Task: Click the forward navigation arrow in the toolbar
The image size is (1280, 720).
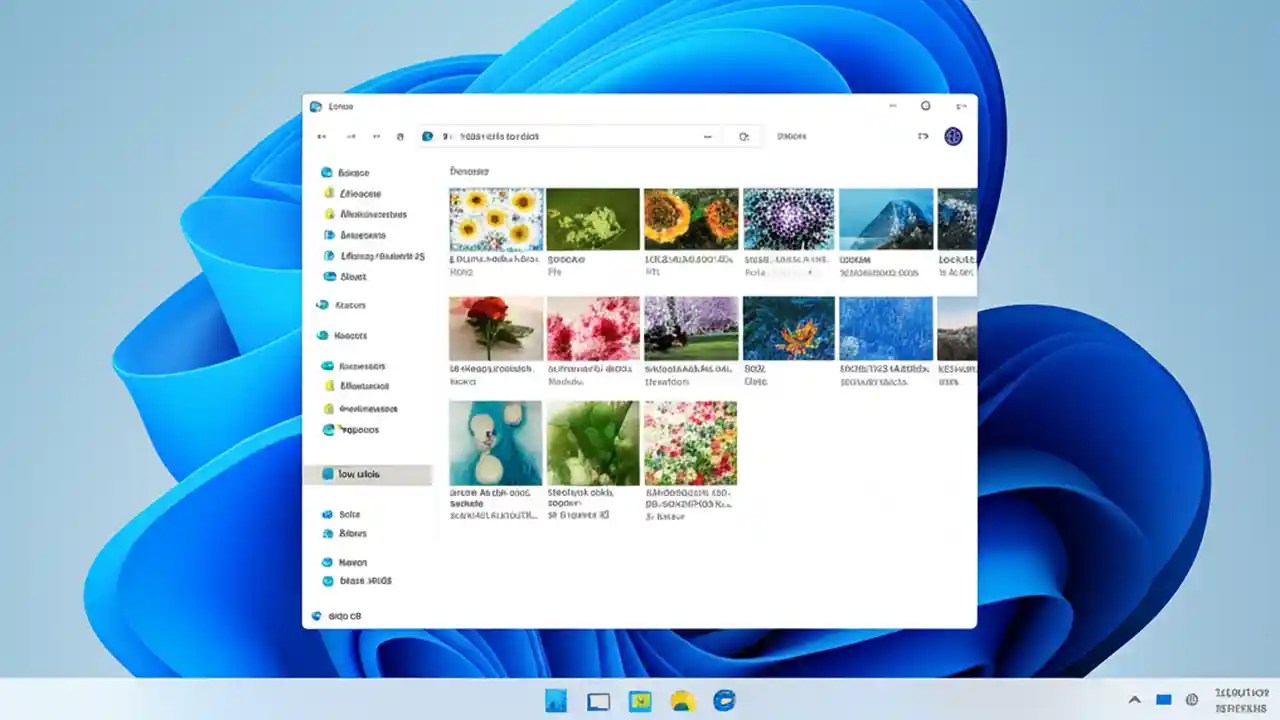Action: point(350,136)
